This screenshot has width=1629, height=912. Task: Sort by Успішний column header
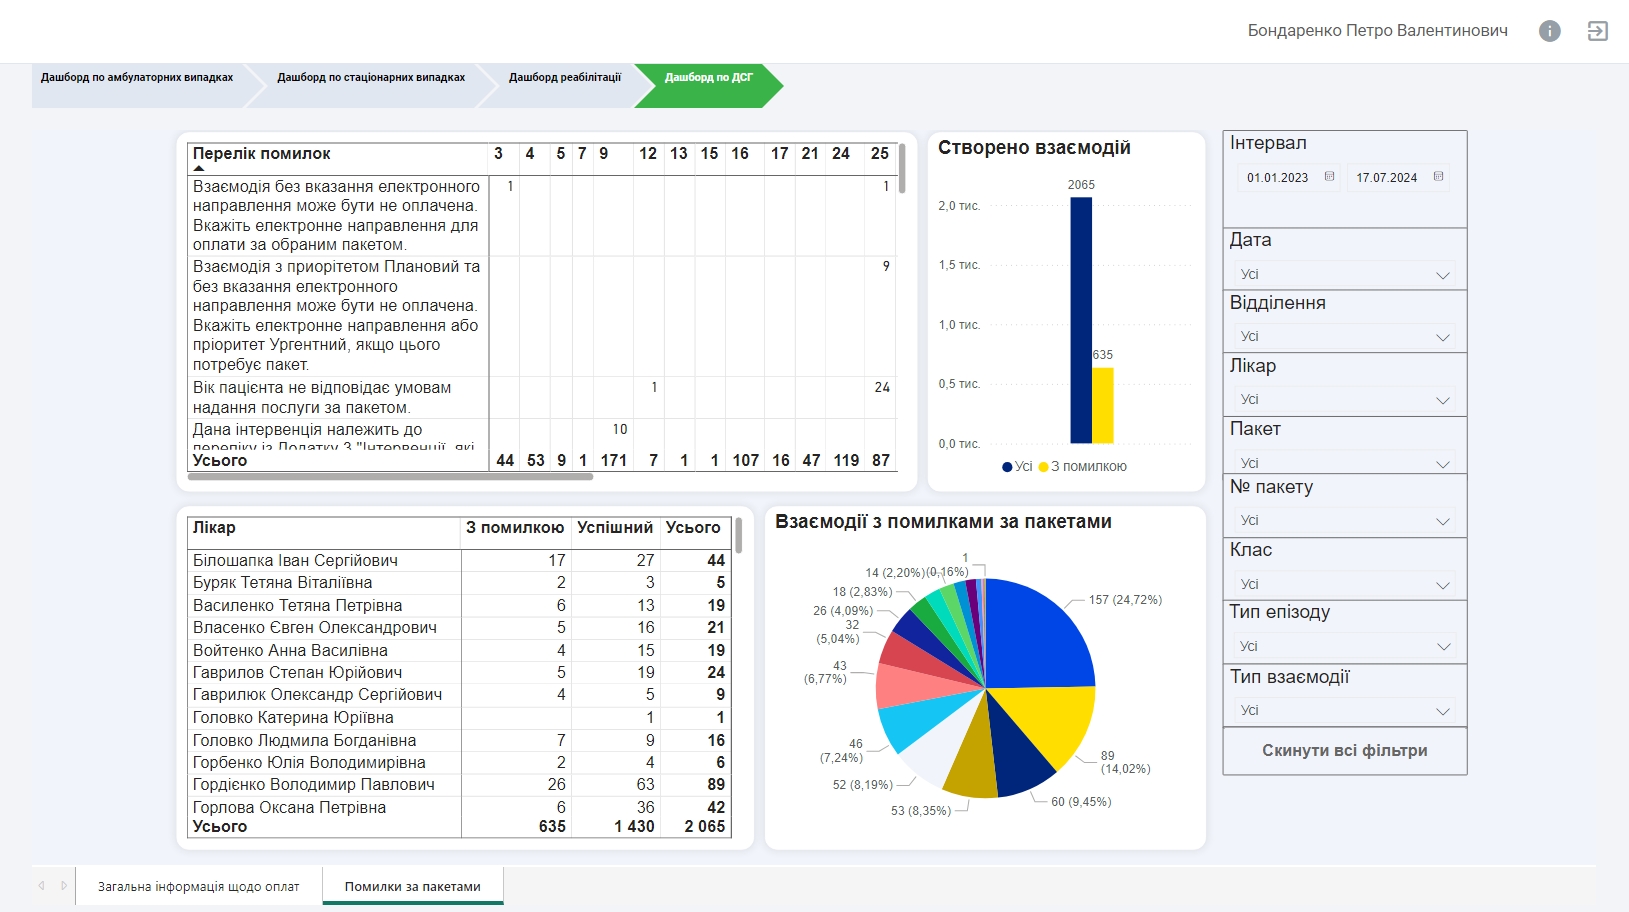coord(615,528)
